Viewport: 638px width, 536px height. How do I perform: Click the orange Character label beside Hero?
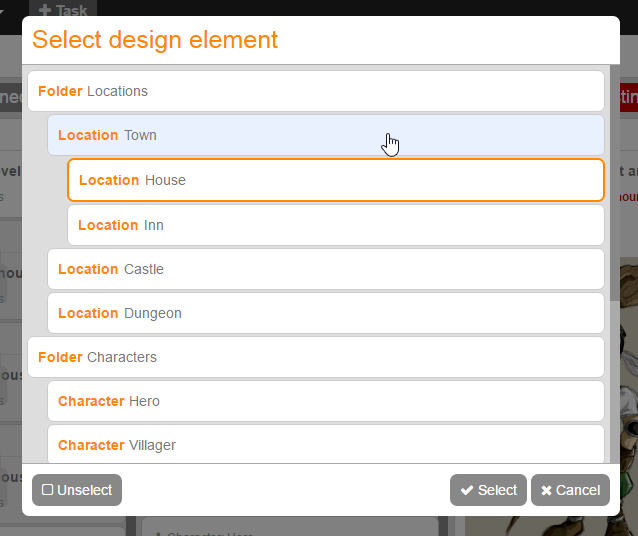coord(91,401)
